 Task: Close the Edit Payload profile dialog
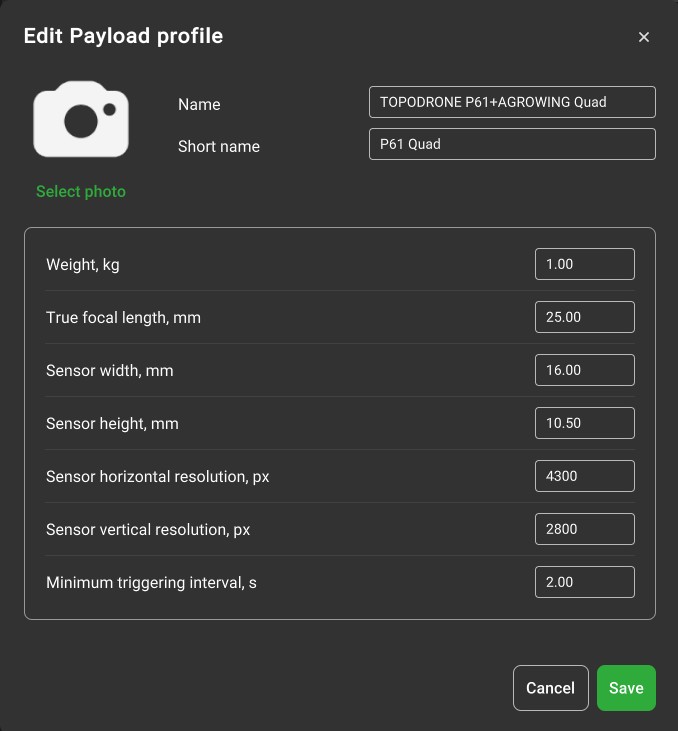click(643, 37)
